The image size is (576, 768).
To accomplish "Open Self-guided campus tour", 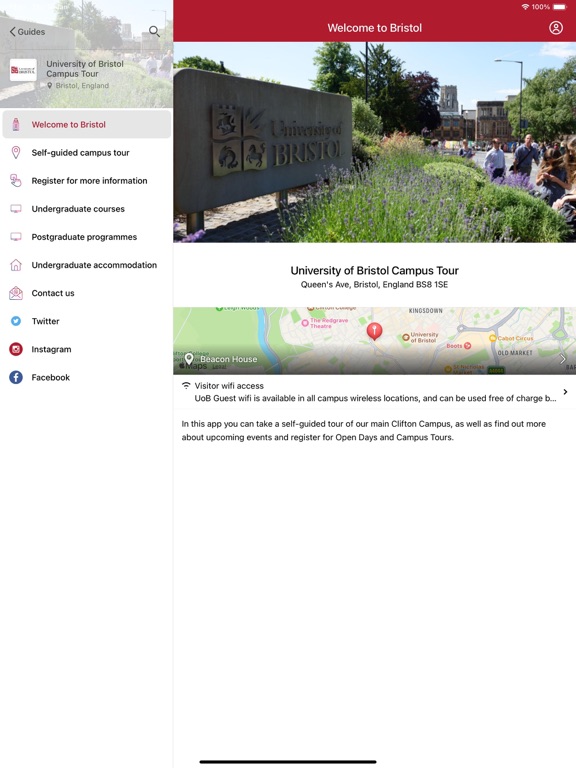I will point(87,152).
